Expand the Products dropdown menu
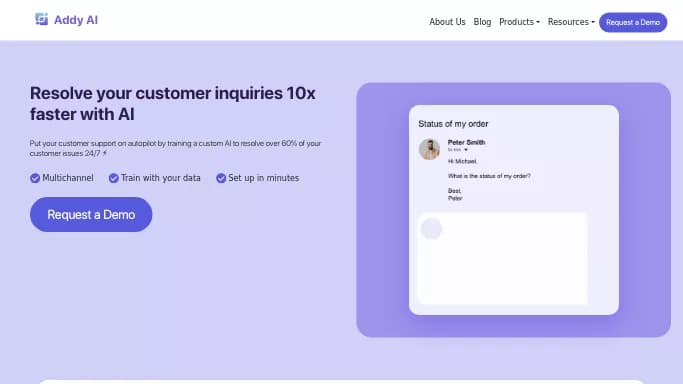683x384 pixels. tap(519, 22)
